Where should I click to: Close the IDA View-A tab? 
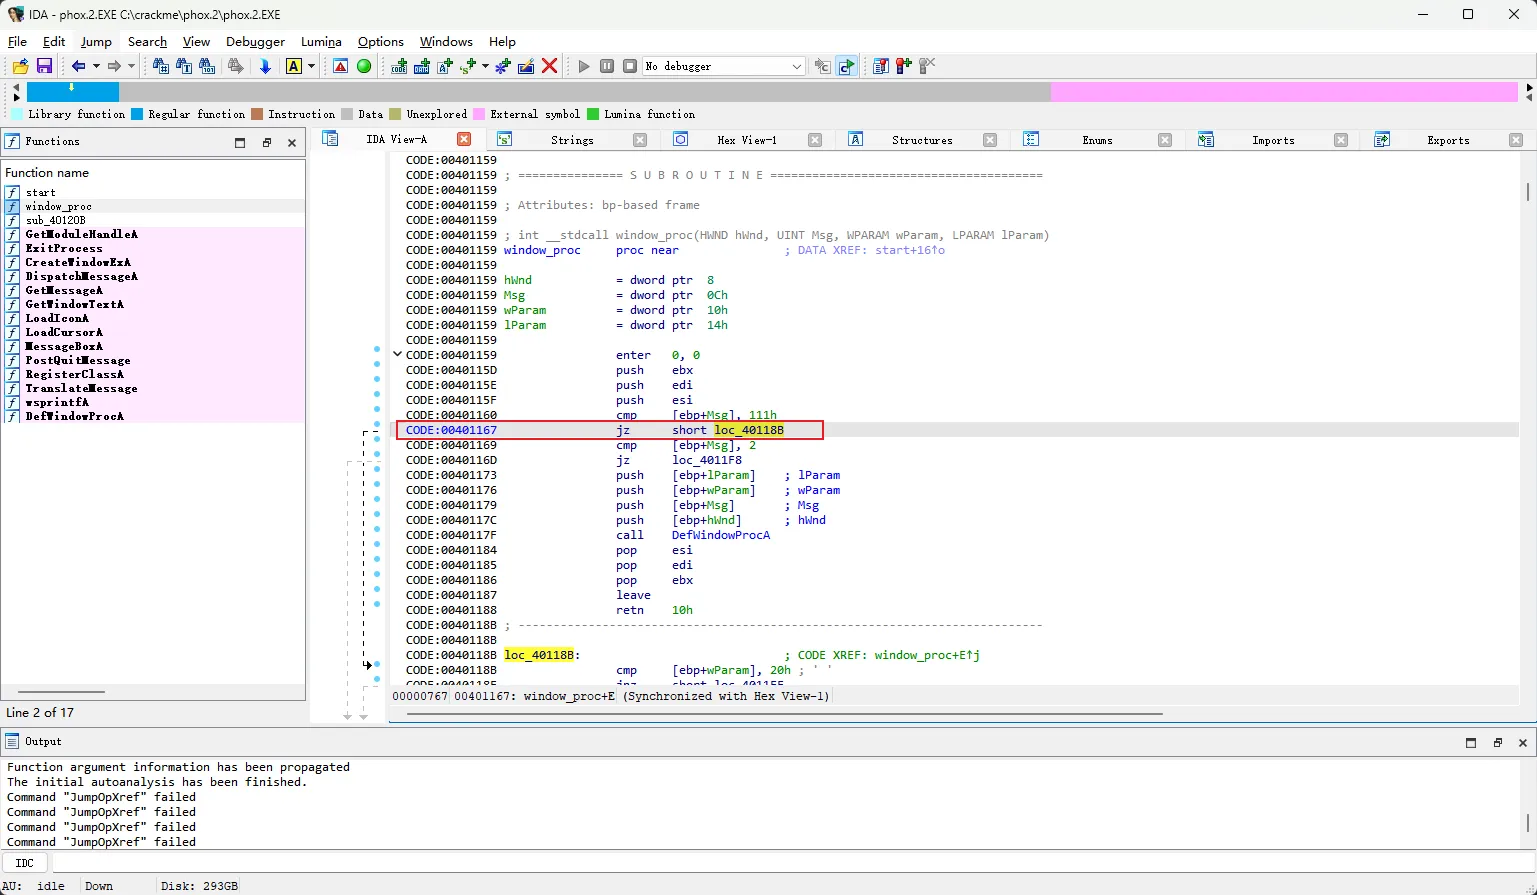pos(464,139)
